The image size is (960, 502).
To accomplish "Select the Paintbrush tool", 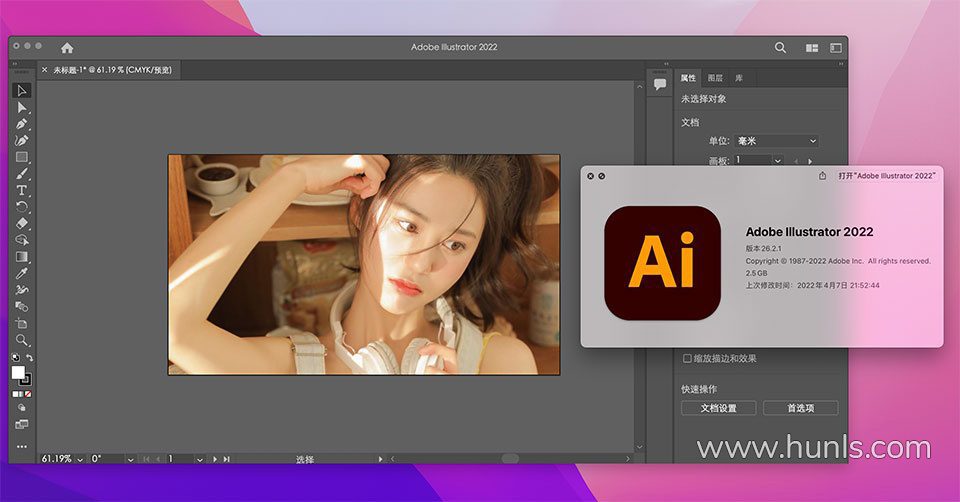I will click(22, 174).
